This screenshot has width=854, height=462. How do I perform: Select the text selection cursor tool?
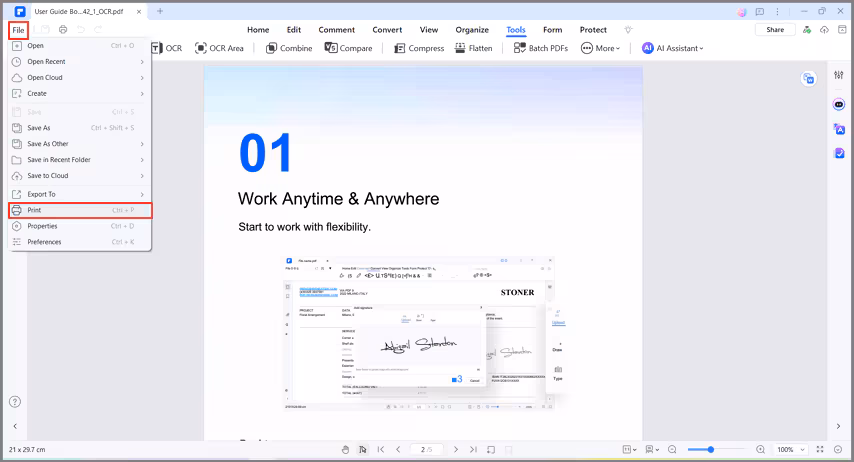click(363, 449)
